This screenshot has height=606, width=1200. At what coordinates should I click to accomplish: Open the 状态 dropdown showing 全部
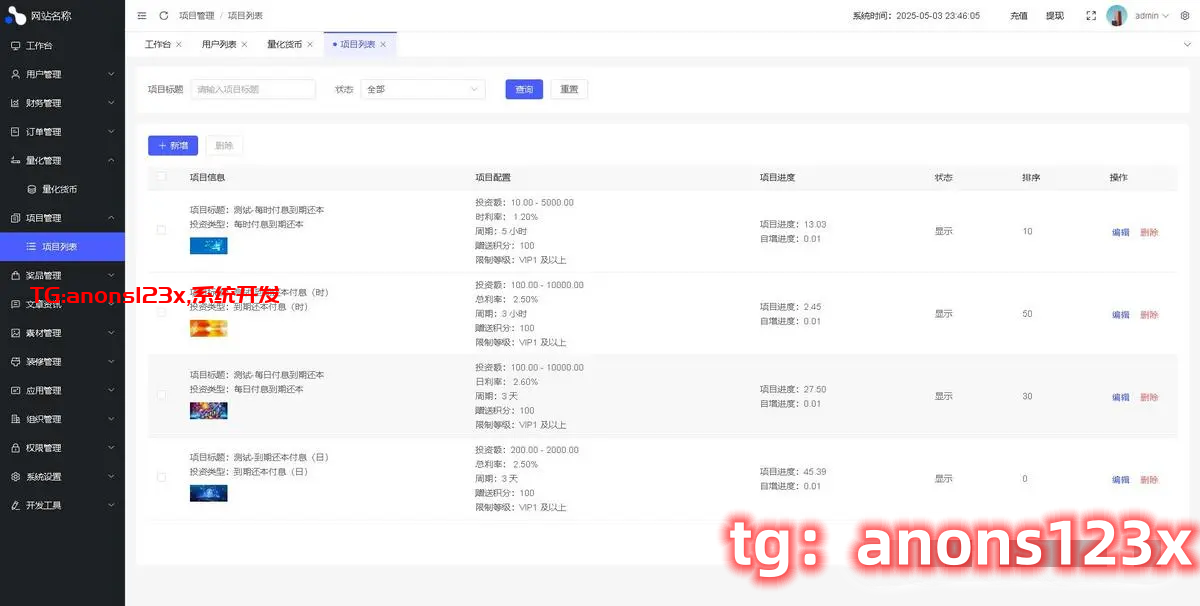[423, 89]
